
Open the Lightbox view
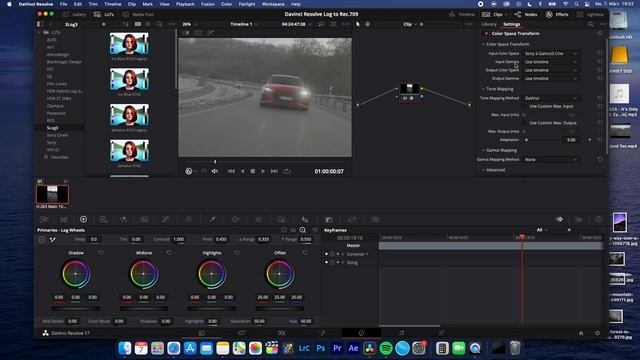tap(590, 14)
